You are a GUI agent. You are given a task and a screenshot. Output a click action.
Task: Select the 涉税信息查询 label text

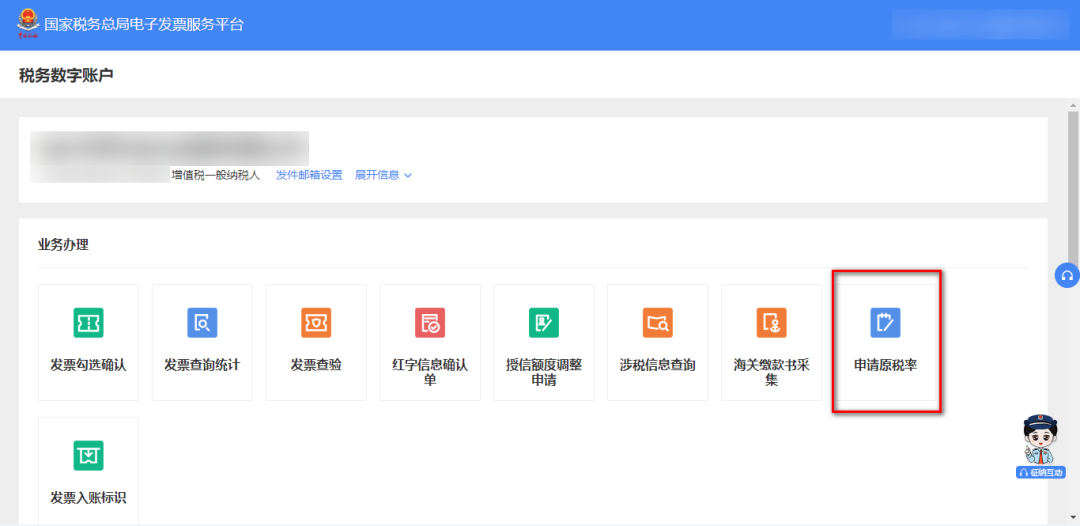click(658, 365)
